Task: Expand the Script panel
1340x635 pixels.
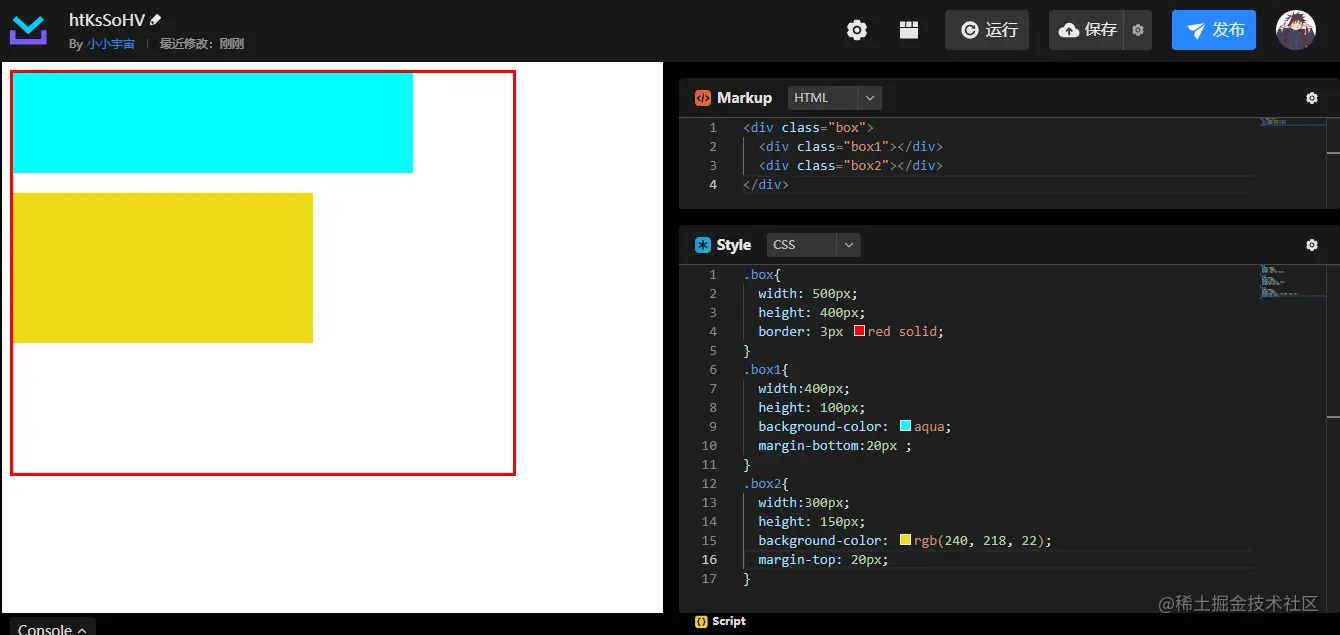Action: pyautogui.click(x=729, y=621)
